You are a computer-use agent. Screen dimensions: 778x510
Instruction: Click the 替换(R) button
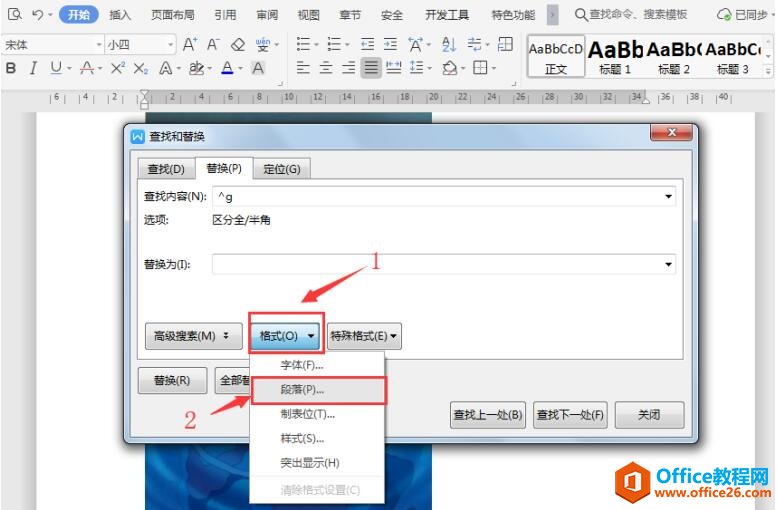(172, 381)
